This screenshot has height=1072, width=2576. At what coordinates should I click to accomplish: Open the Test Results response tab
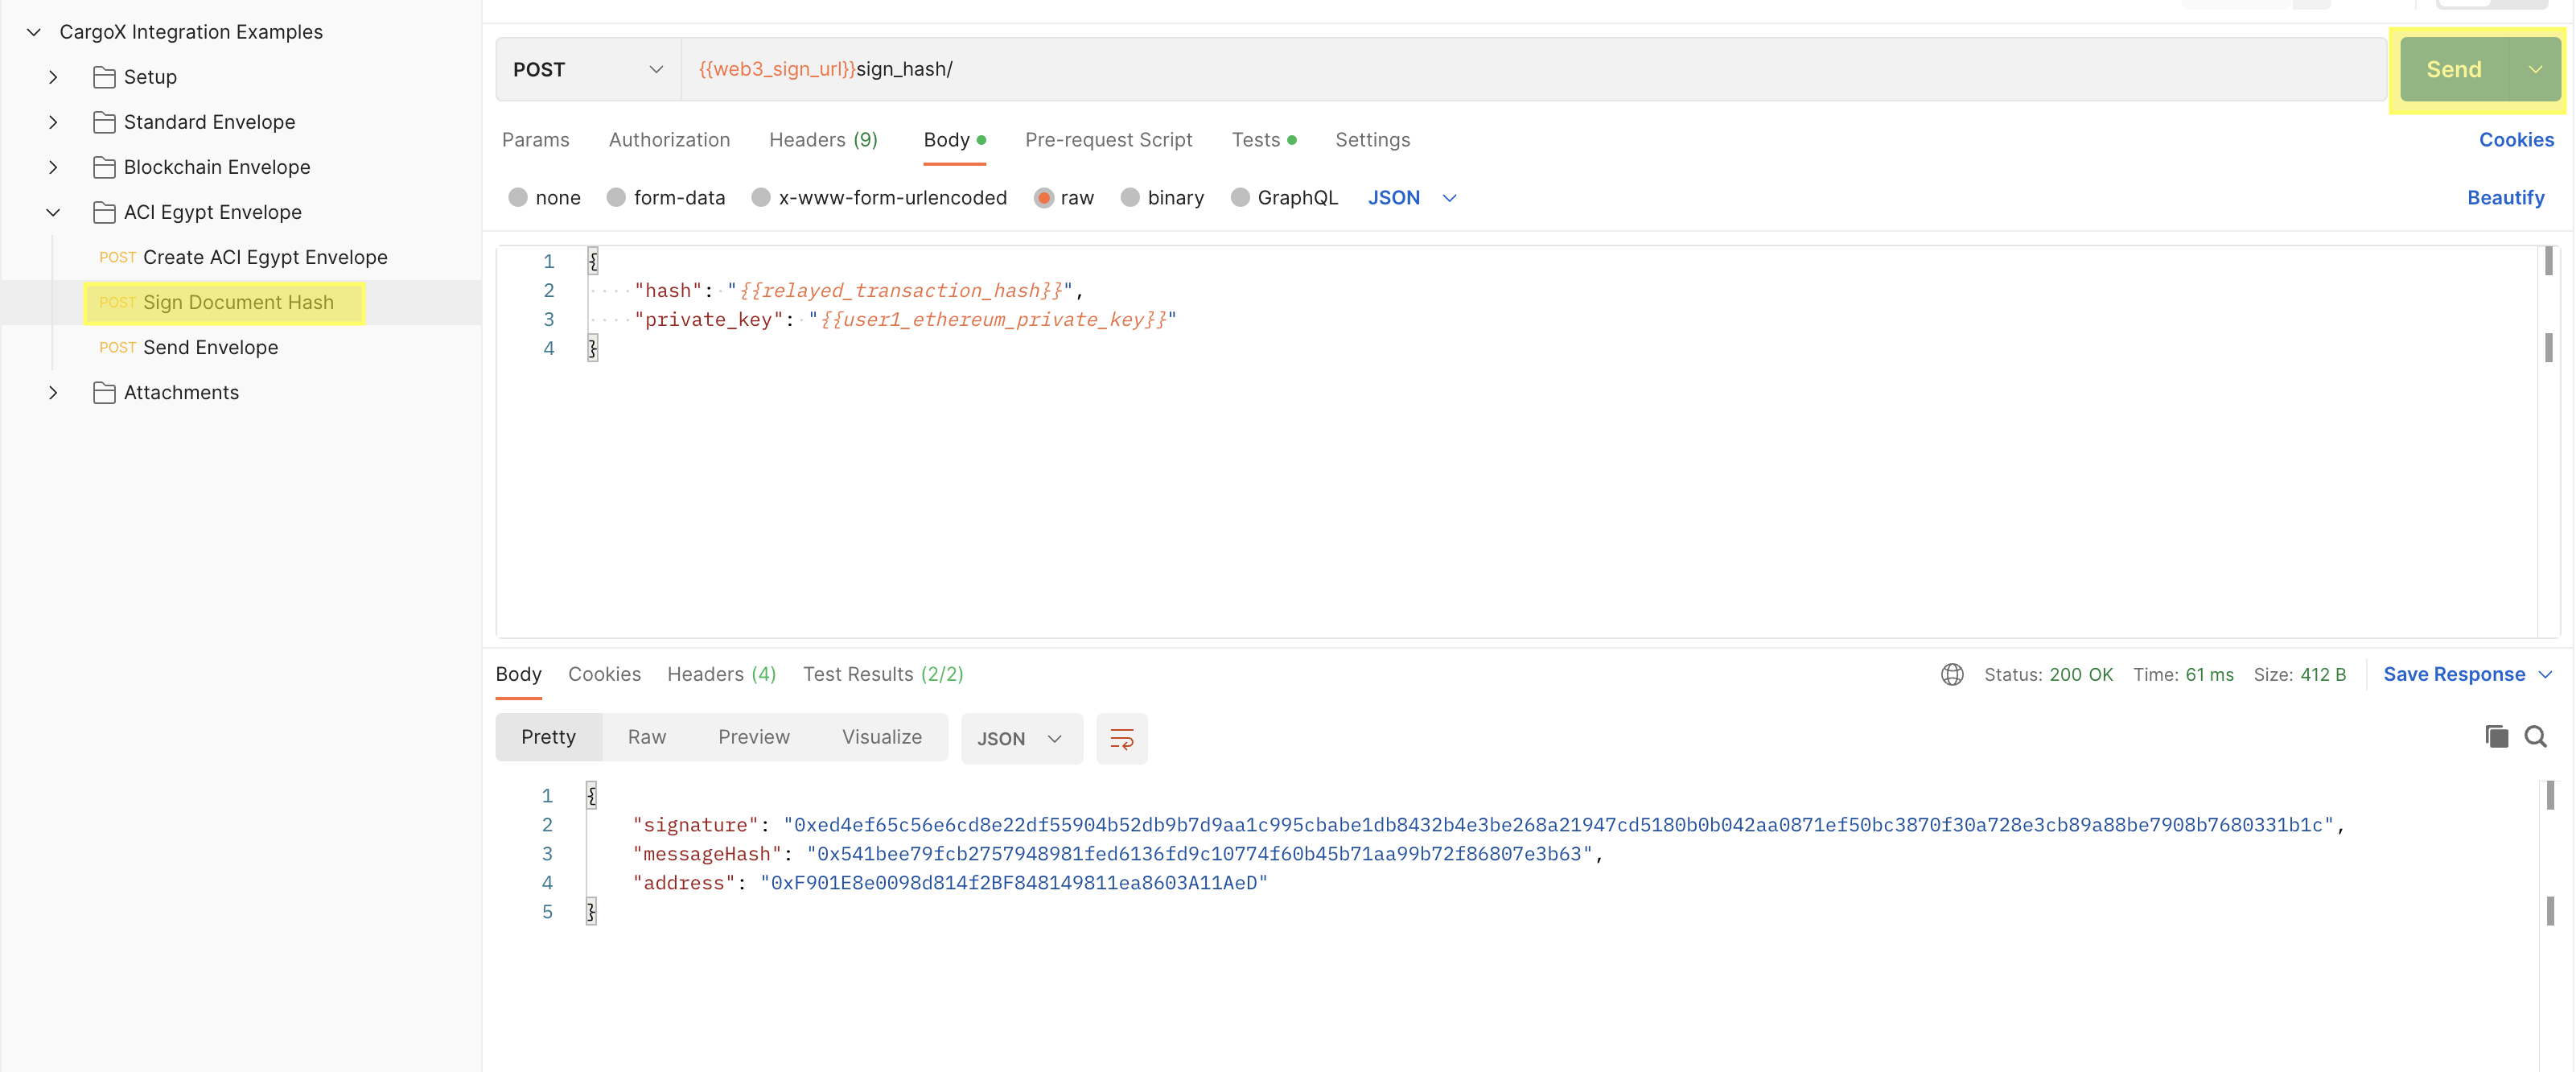coord(882,675)
